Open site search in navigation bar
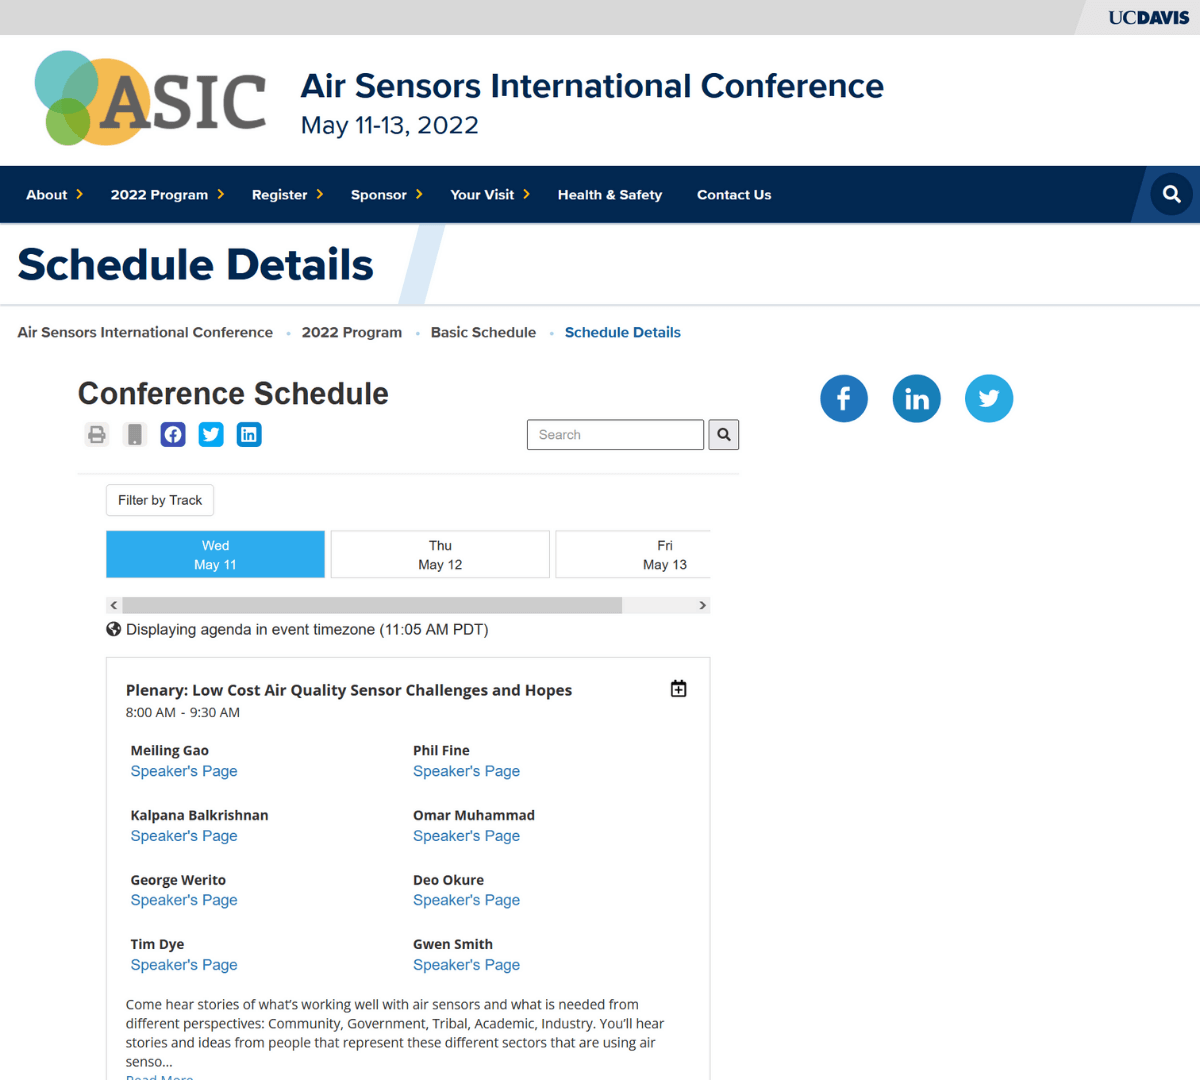1200x1080 pixels. point(1171,194)
